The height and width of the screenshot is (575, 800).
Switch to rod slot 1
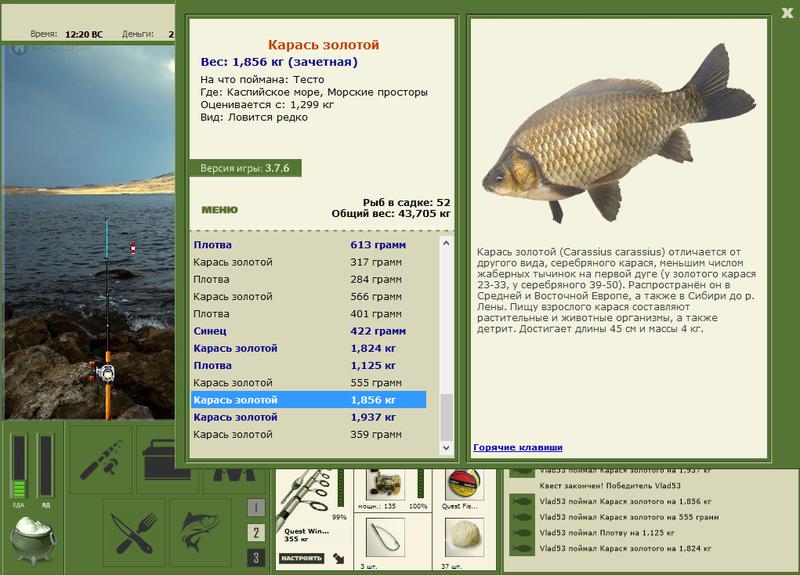[x=256, y=507]
